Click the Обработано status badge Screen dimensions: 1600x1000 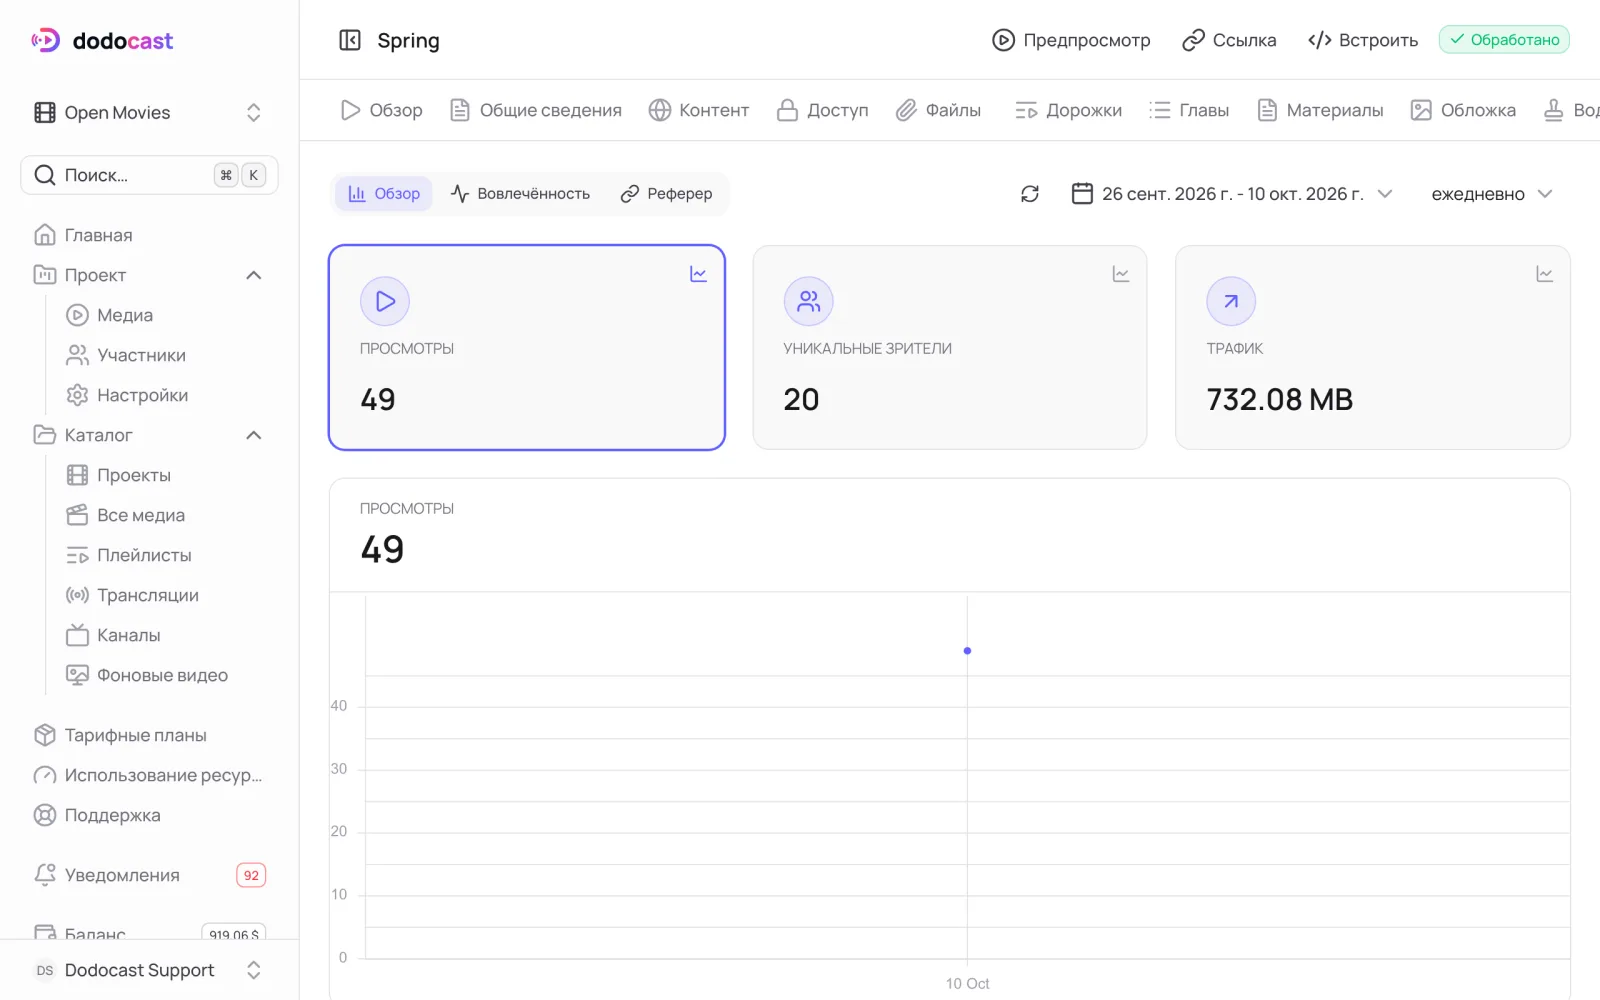[x=1504, y=40]
